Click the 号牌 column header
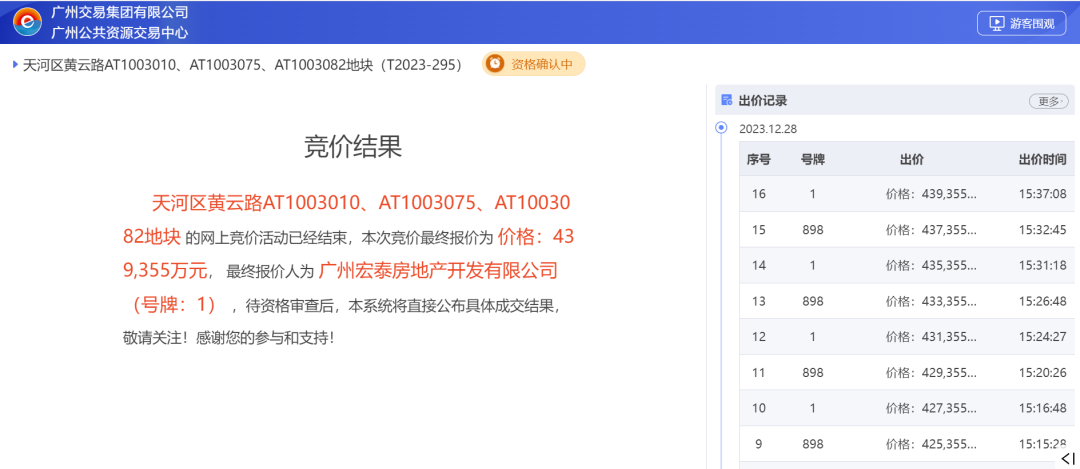 click(x=813, y=160)
